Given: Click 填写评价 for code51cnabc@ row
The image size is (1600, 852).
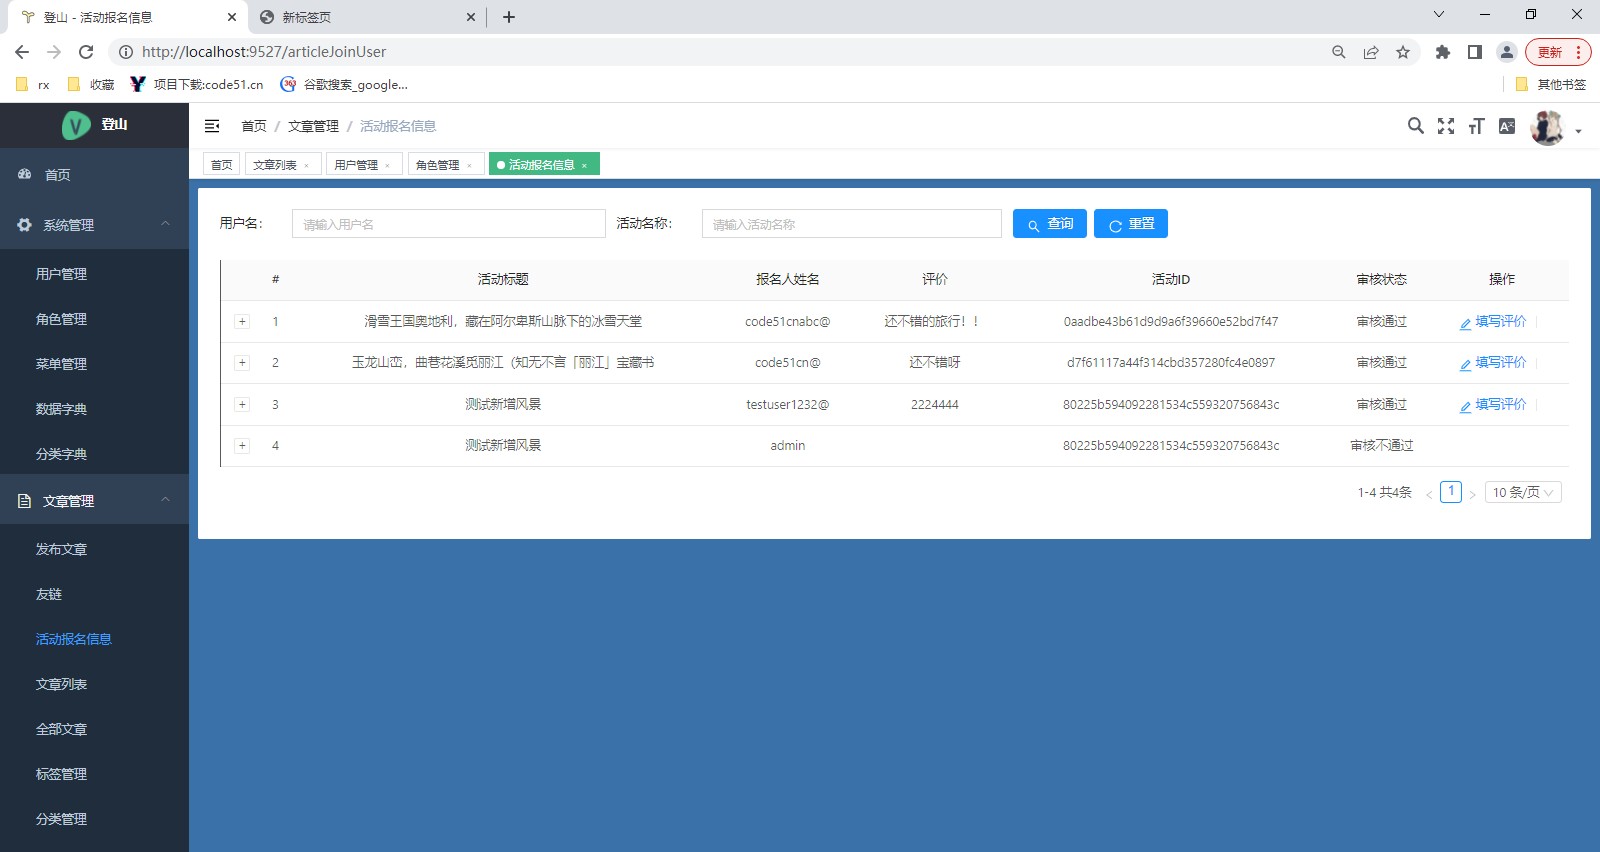Looking at the screenshot, I should (1493, 322).
